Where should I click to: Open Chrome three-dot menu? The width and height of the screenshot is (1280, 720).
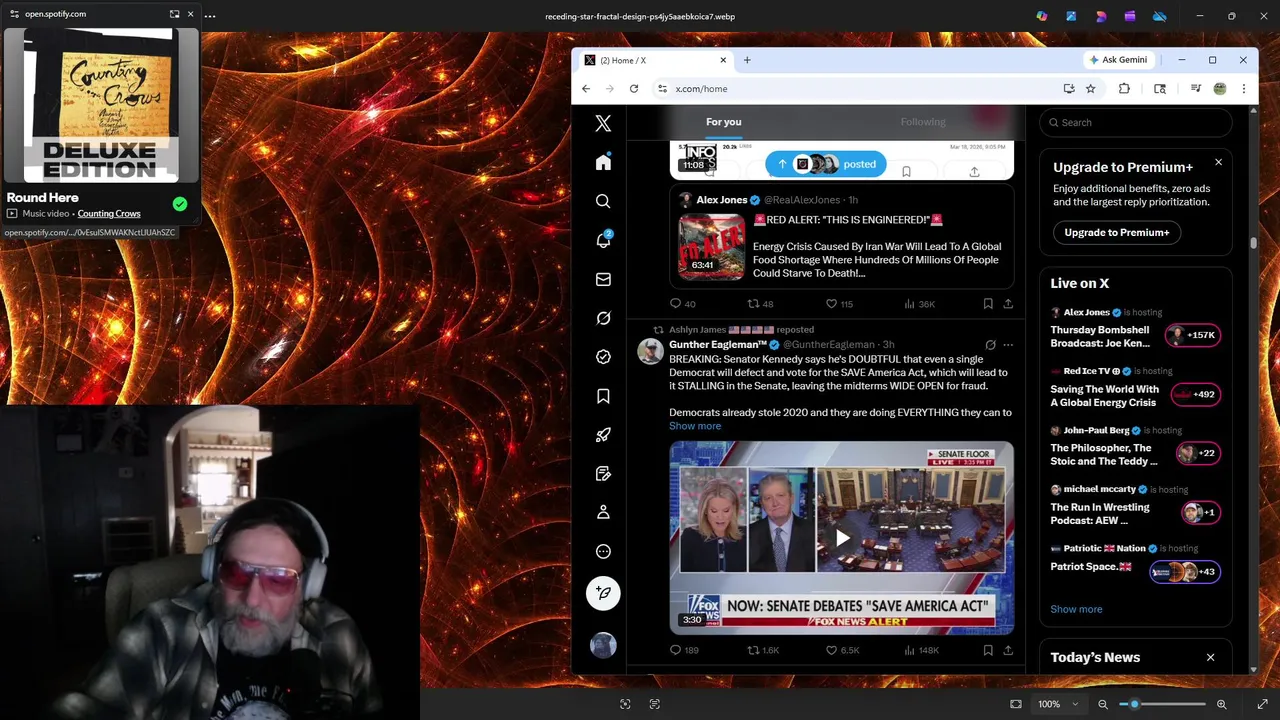point(1243,89)
